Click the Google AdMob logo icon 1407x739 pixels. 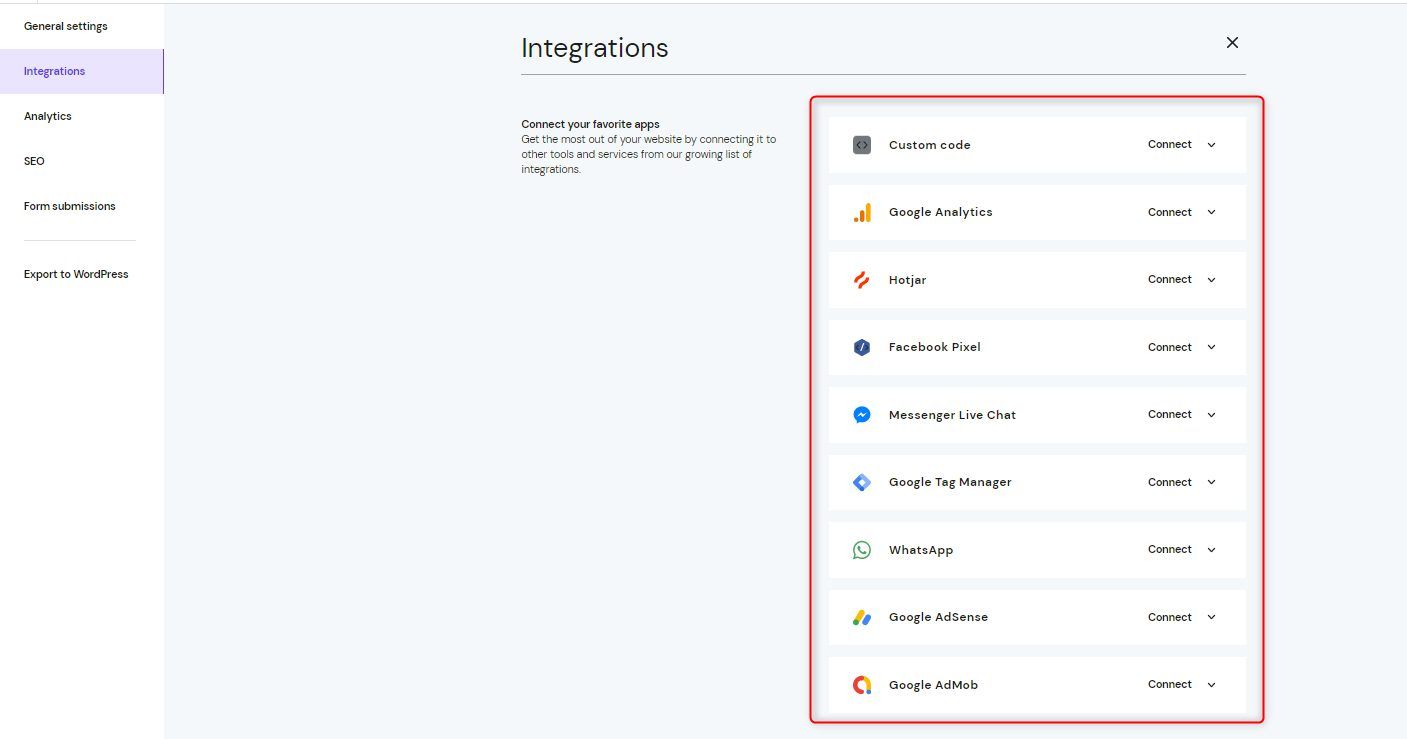862,685
